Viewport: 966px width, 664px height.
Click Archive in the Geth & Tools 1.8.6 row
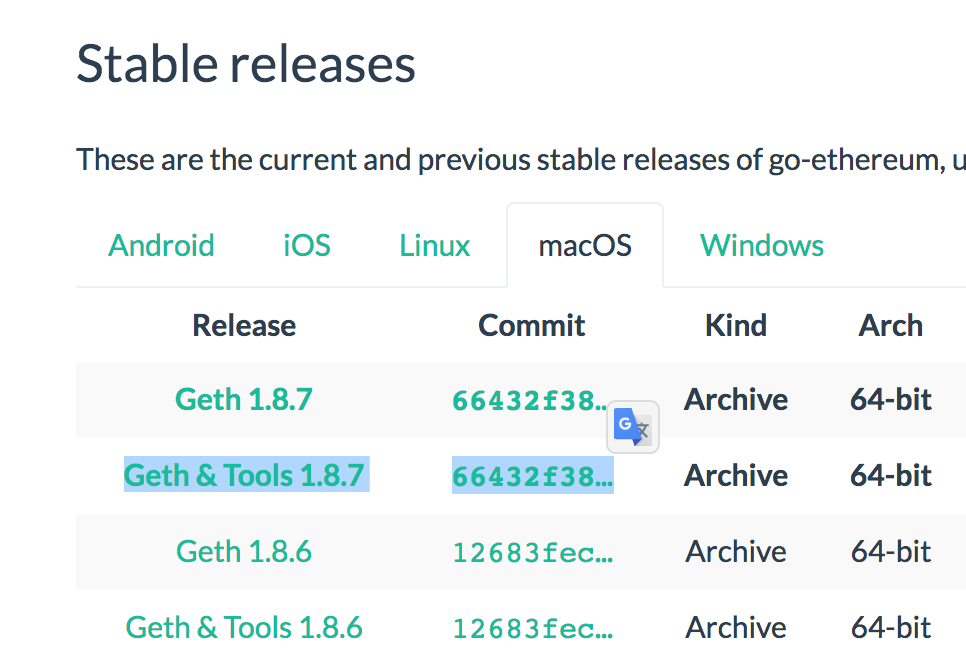pos(736,627)
